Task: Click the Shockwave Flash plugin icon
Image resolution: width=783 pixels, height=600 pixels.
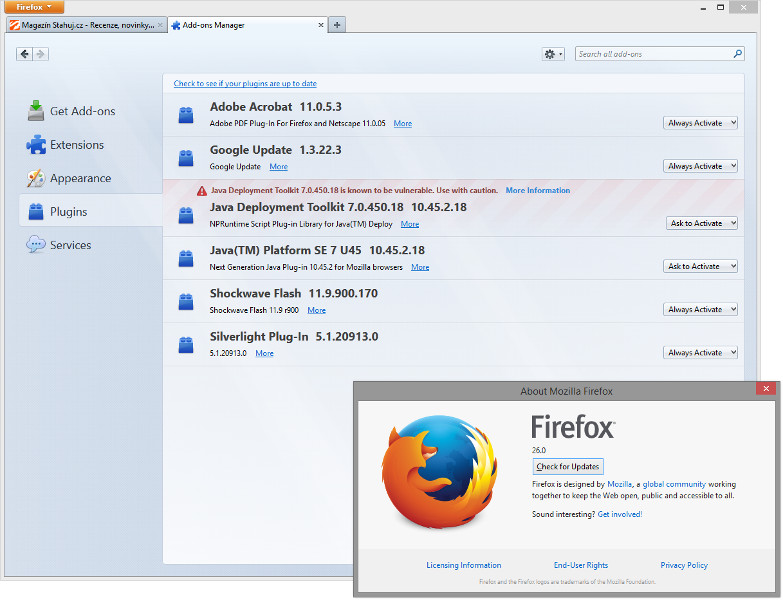Action: point(186,302)
